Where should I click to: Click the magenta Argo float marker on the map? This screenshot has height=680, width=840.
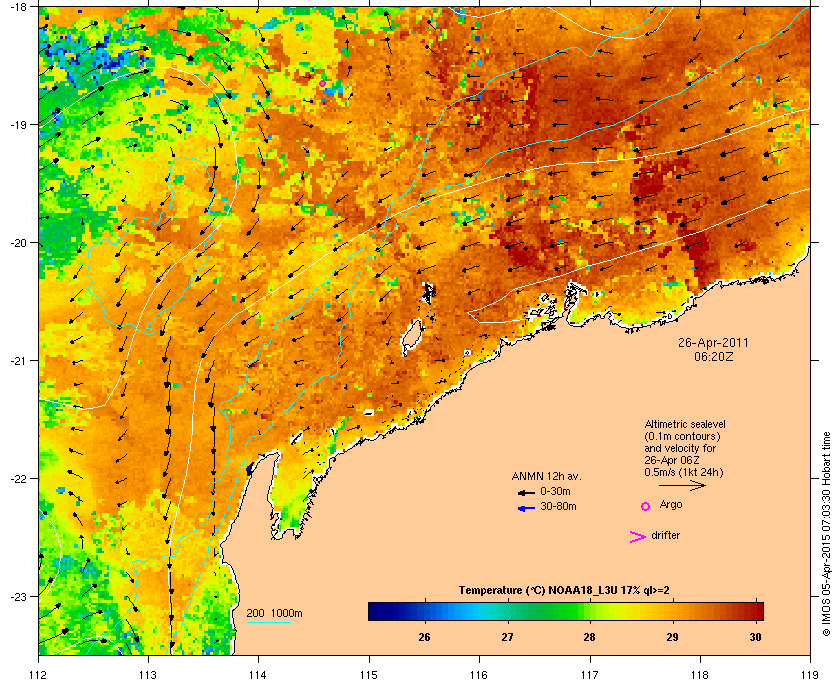point(322,84)
